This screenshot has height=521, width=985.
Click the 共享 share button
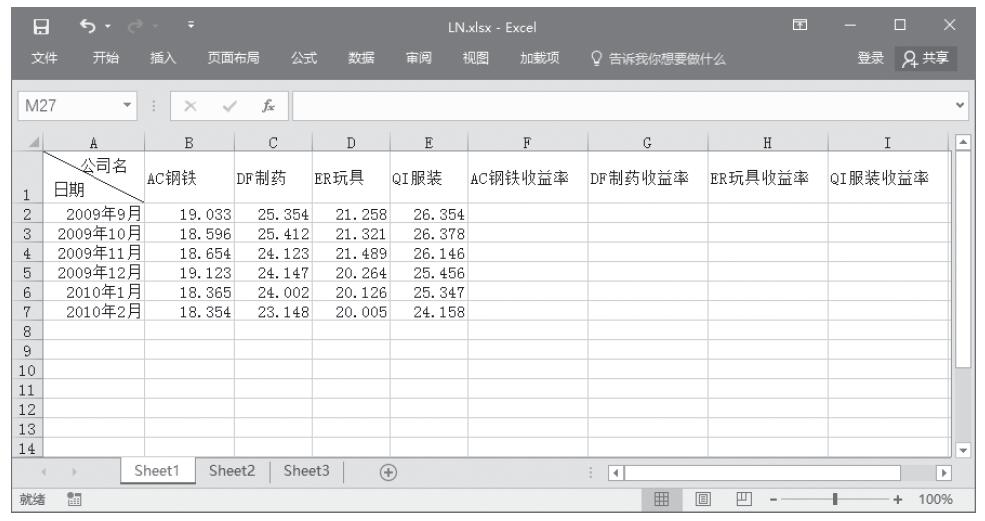(x=926, y=57)
